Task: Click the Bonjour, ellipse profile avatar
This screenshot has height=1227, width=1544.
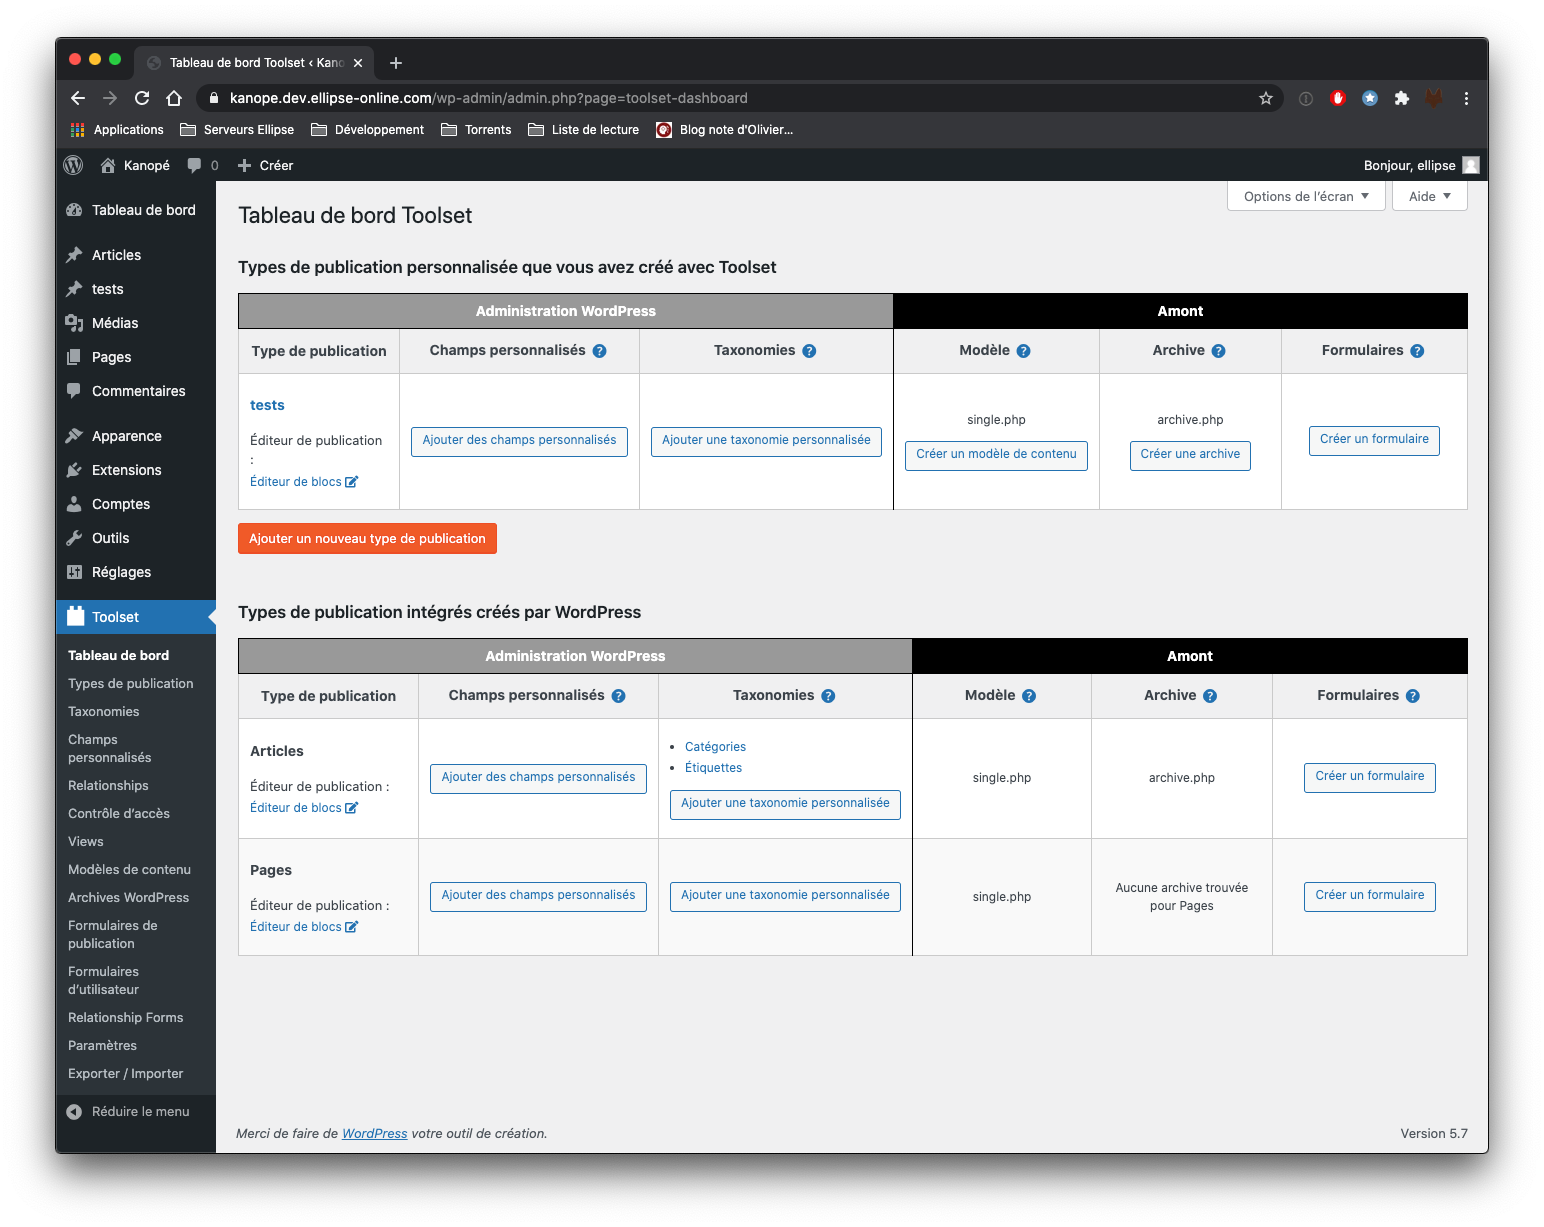Action: click(1471, 165)
